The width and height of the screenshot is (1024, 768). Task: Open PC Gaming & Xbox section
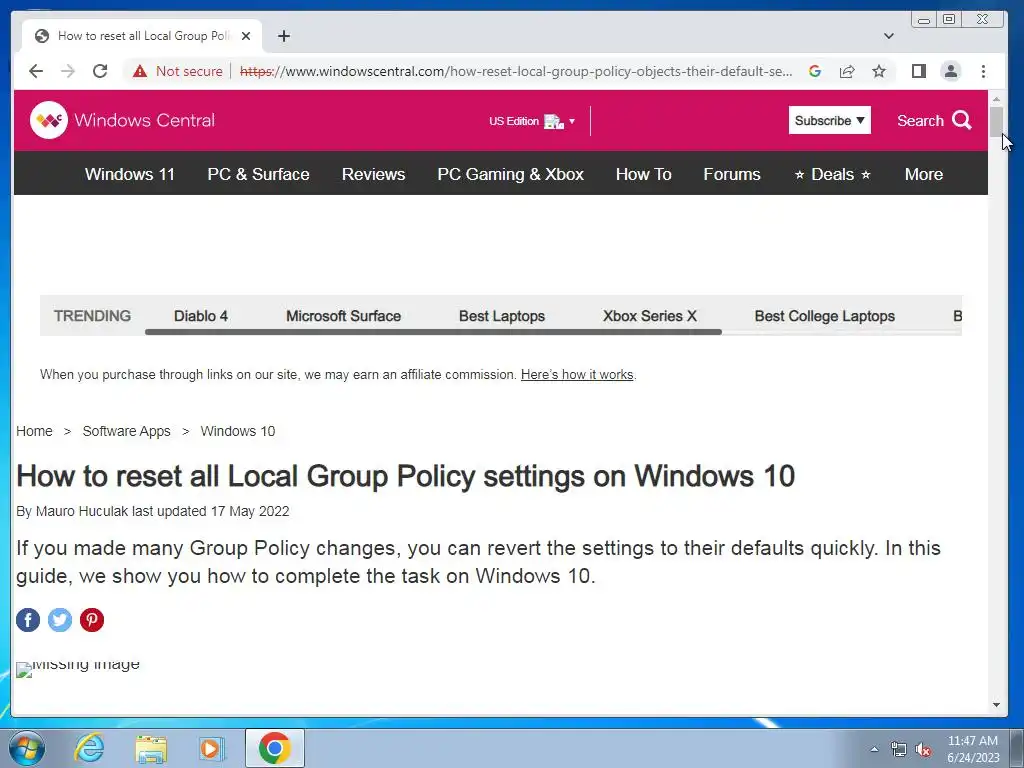coord(511,174)
